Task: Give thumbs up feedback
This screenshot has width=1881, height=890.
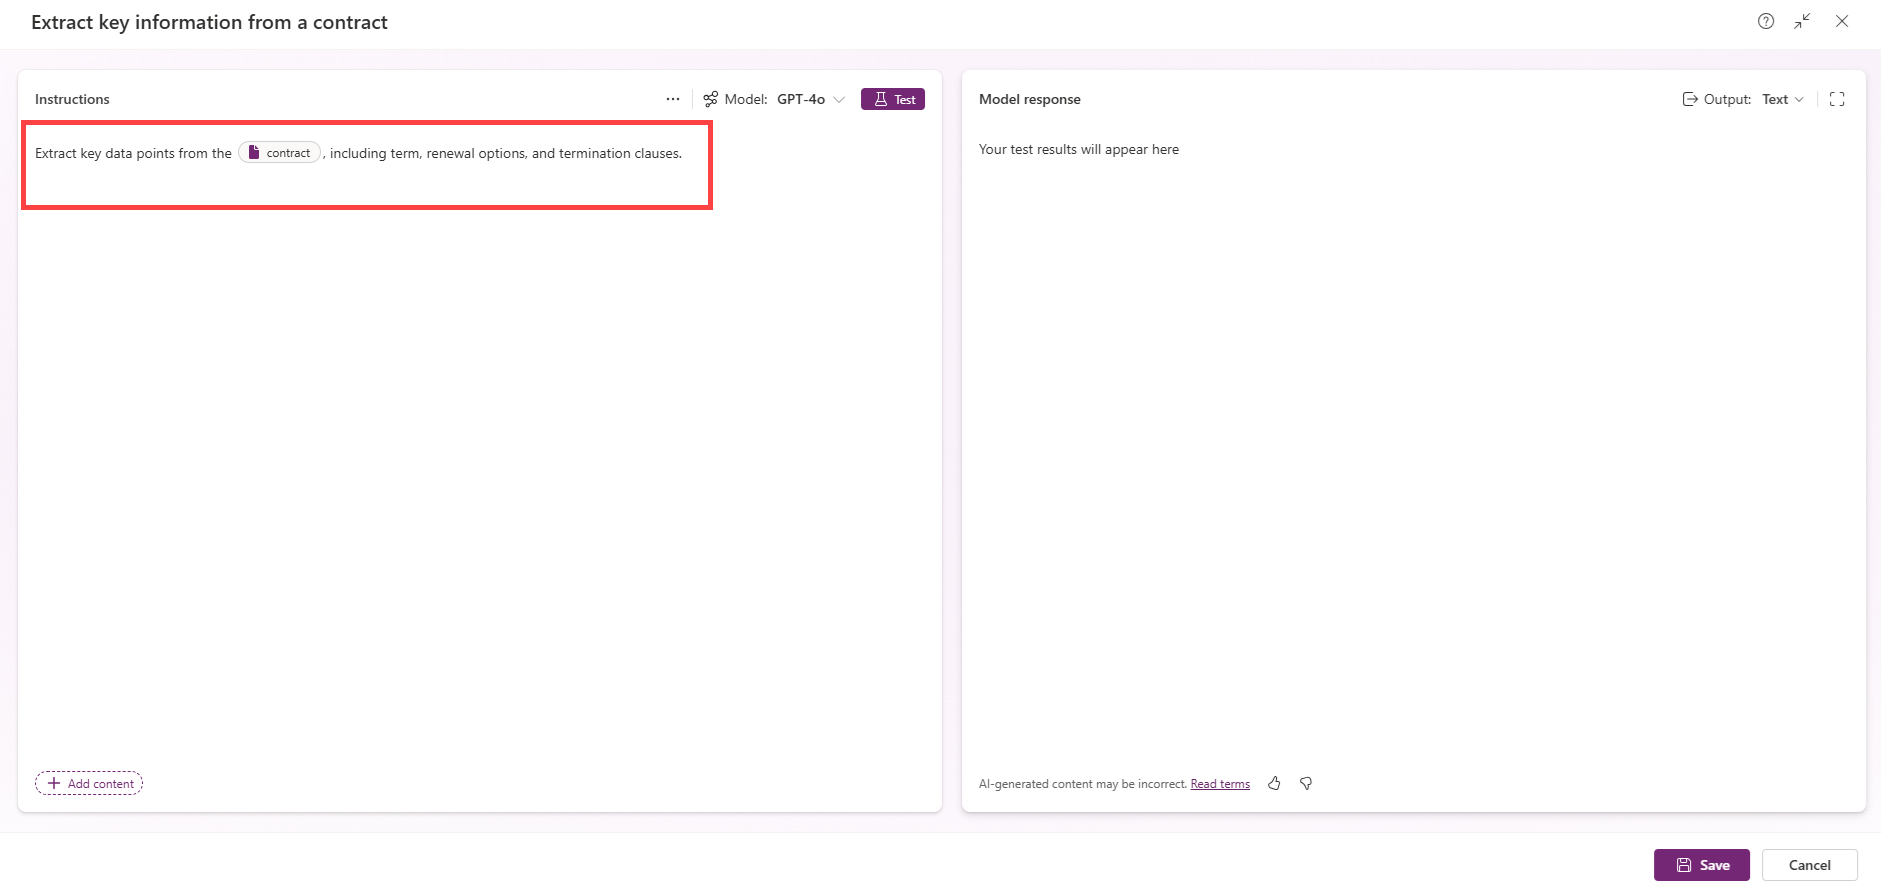Action: coord(1274,783)
